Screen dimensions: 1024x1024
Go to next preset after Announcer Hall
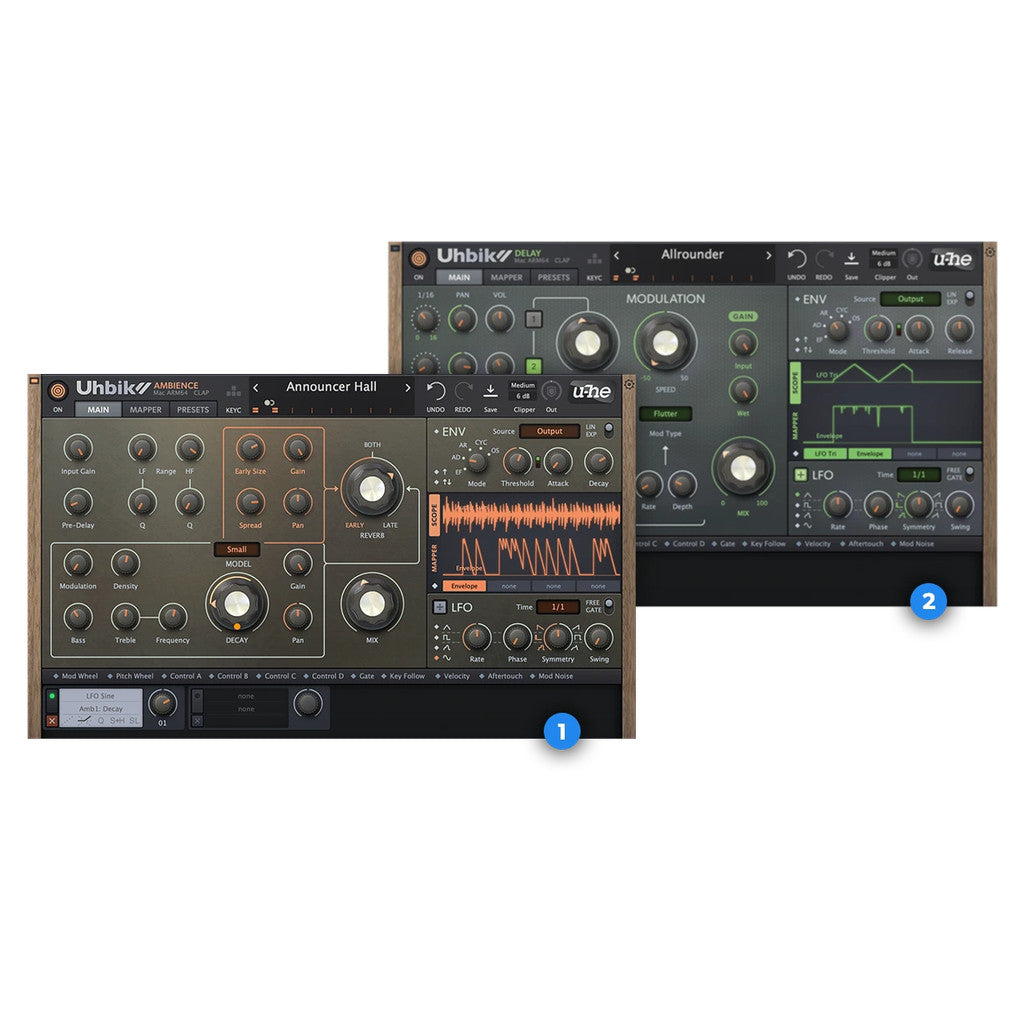pyautogui.click(x=408, y=387)
